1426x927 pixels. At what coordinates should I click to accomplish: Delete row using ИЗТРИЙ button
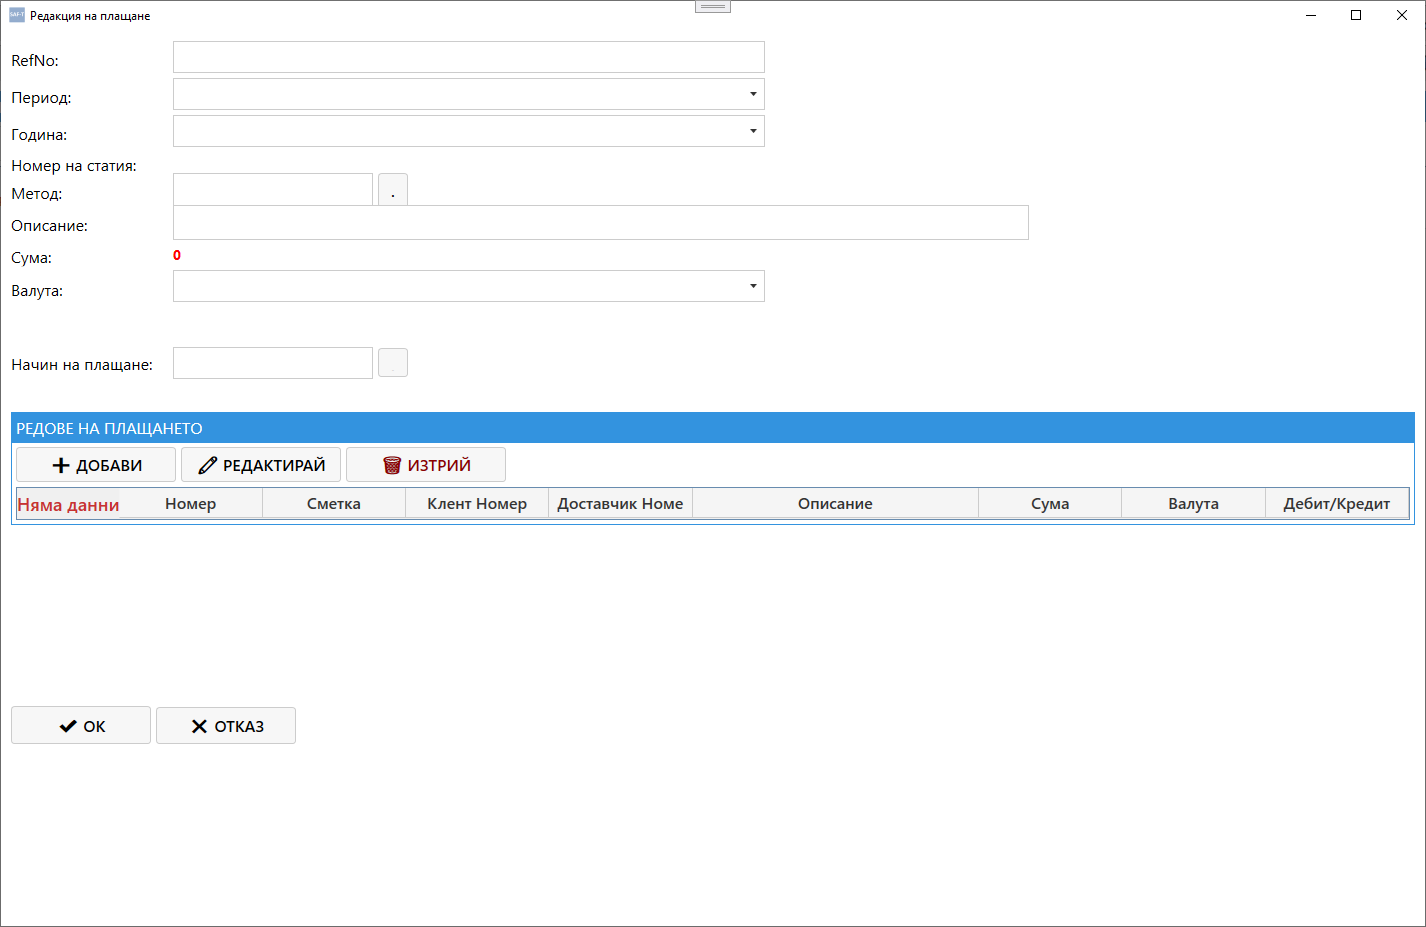click(426, 465)
